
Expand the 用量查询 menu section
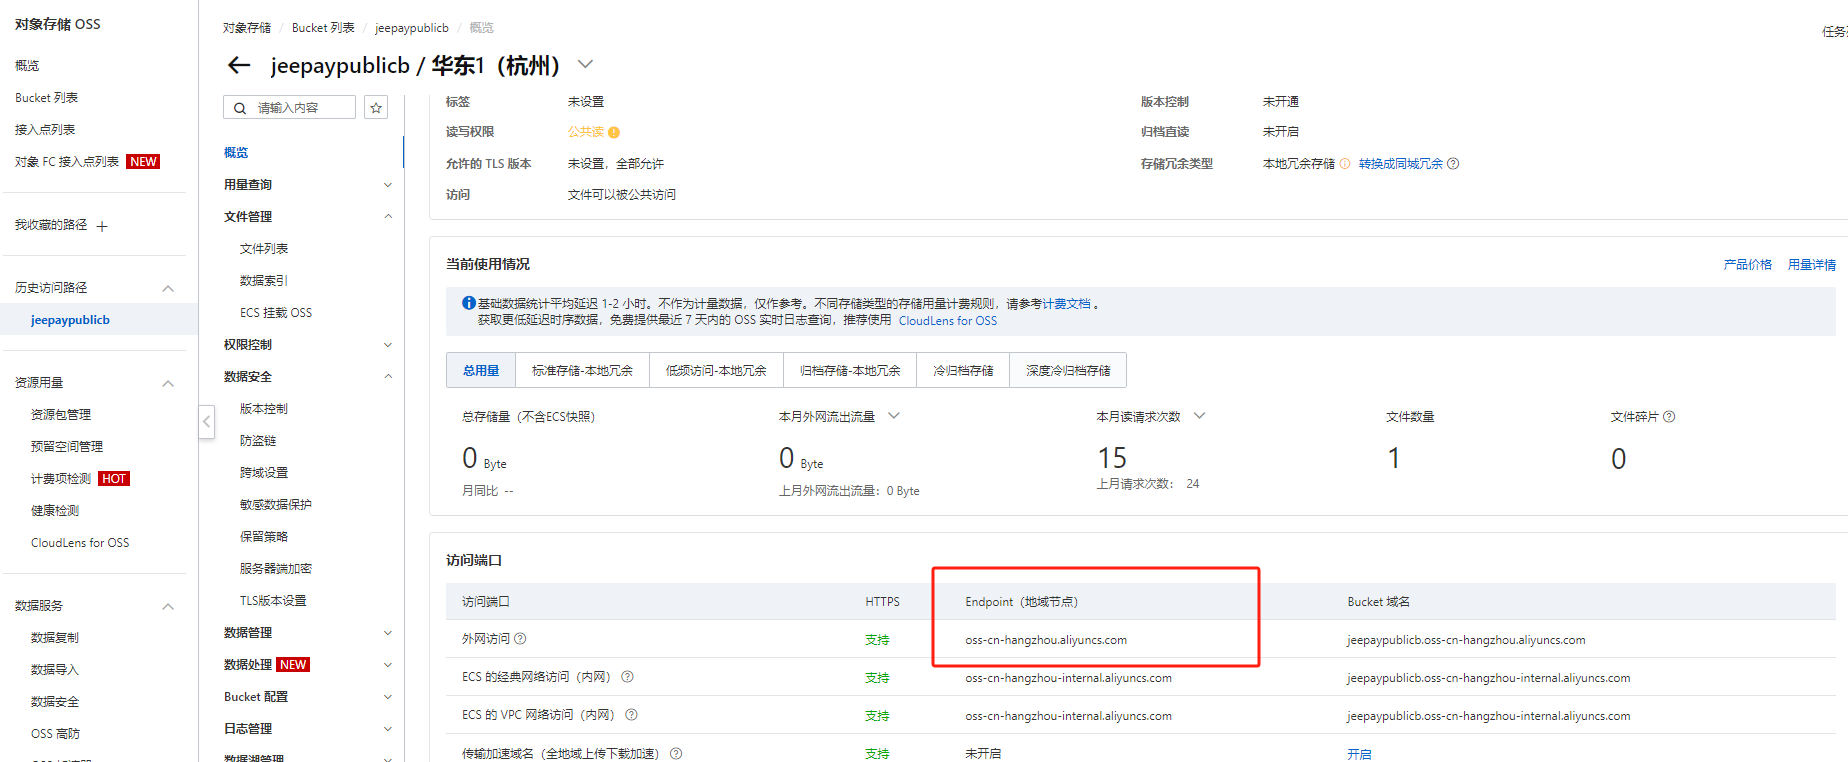388,185
